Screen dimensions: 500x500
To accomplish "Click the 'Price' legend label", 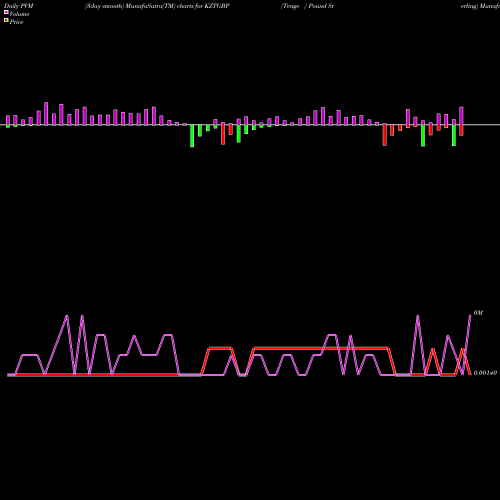I will (x=16, y=22).
